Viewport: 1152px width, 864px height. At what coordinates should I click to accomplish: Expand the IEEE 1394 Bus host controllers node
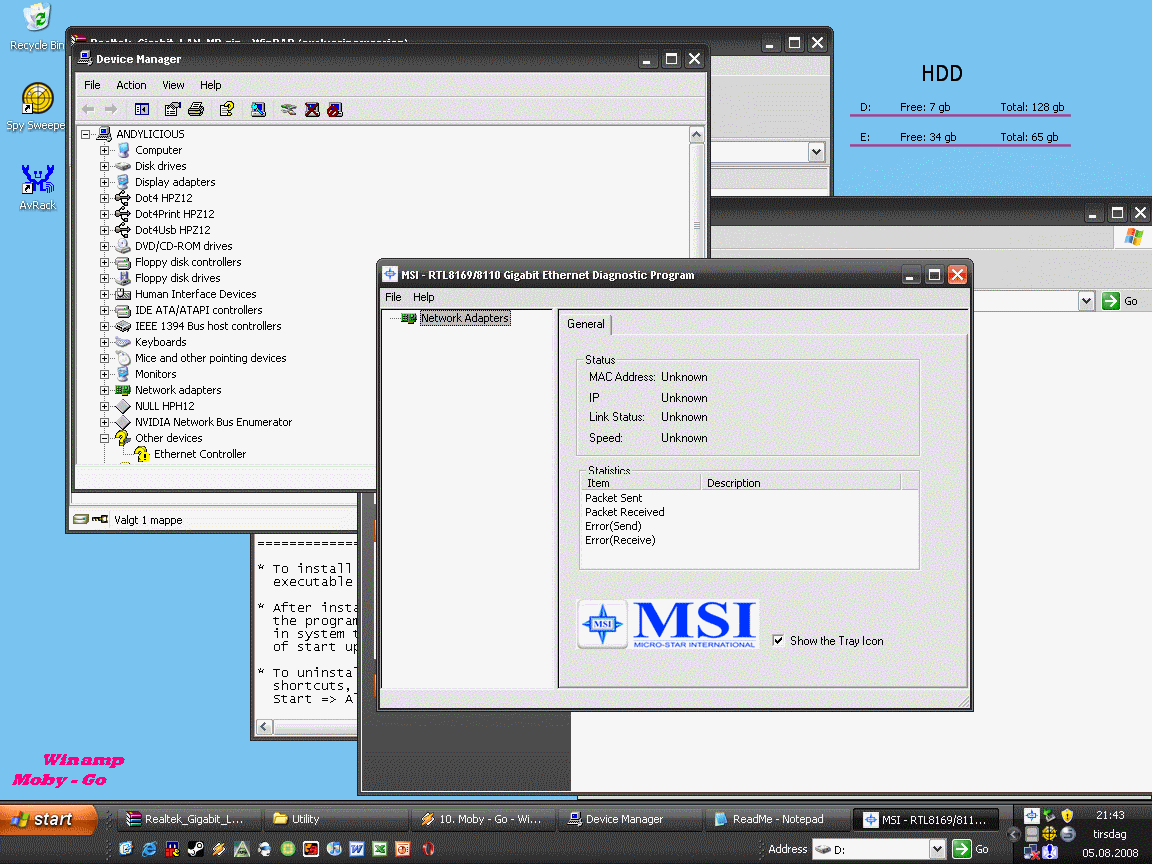(104, 326)
